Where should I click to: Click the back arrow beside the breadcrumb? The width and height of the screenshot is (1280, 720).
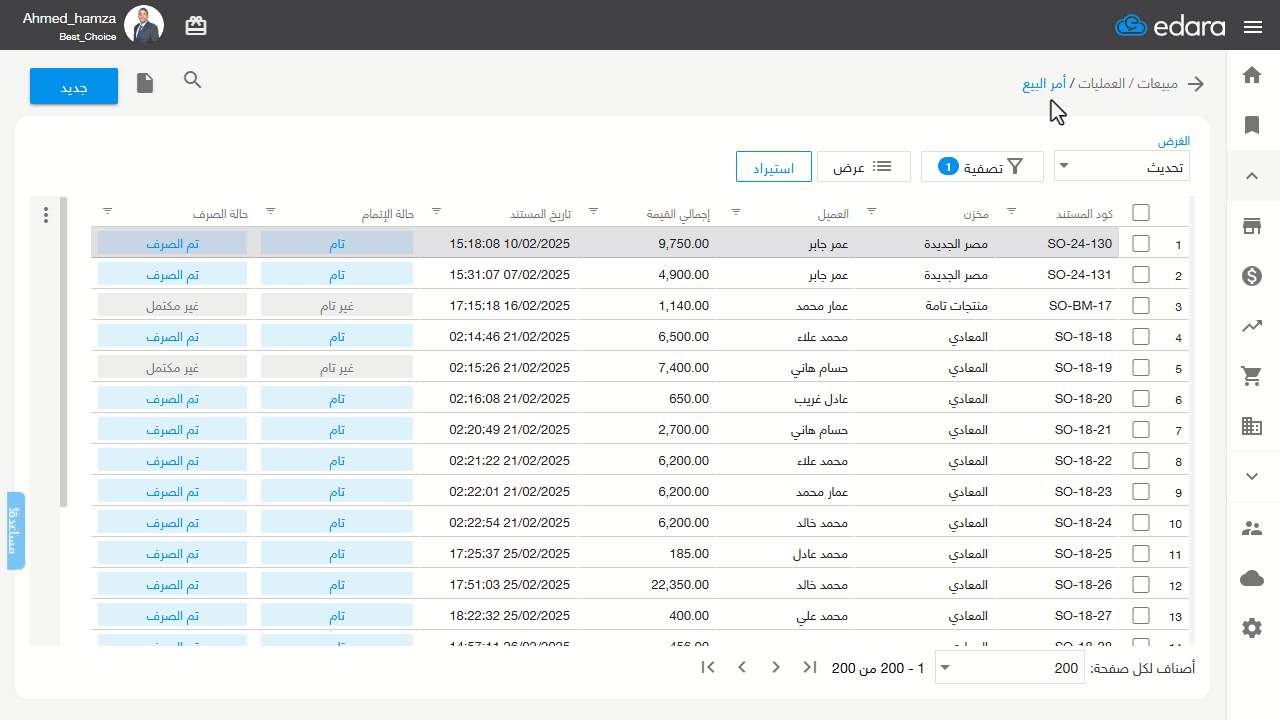(1196, 84)
